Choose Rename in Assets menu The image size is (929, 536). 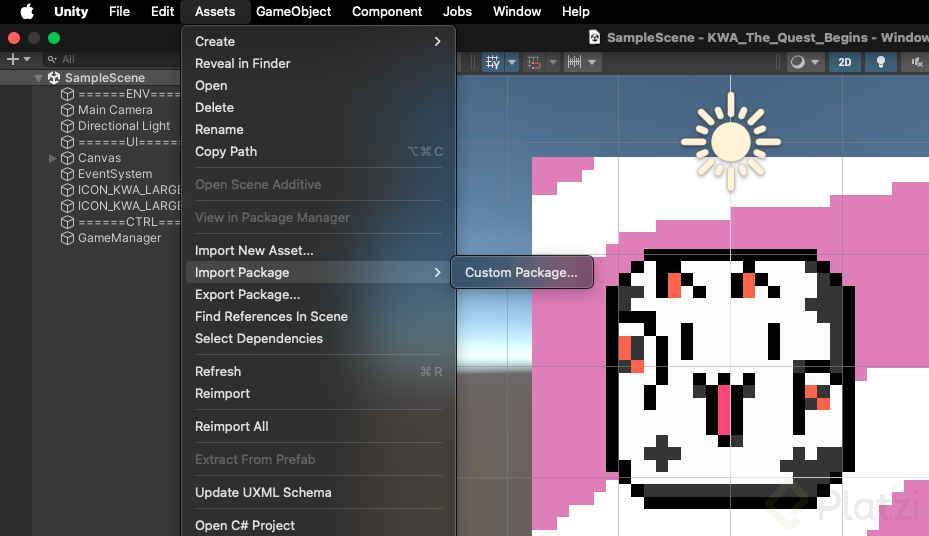(318, 129)
